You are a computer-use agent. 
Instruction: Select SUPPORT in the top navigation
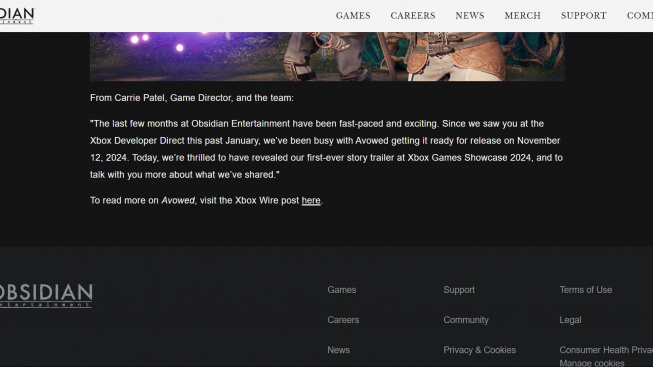pyautogui.click(x=583, y=16)
